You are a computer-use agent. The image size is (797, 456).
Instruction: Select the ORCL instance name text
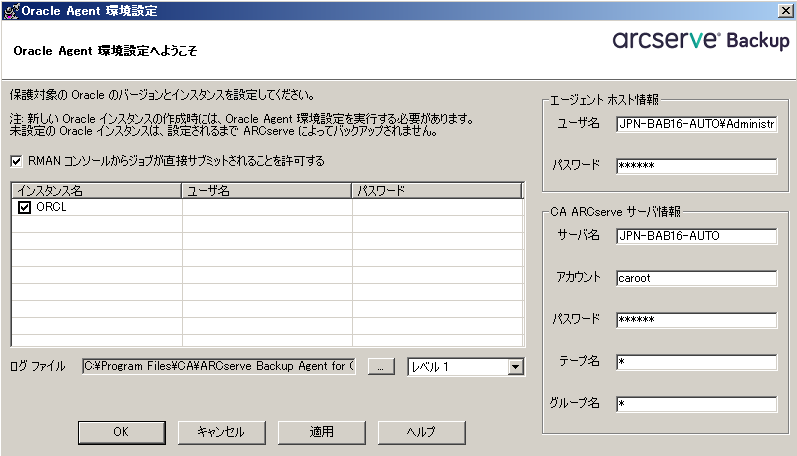[51, 207]
